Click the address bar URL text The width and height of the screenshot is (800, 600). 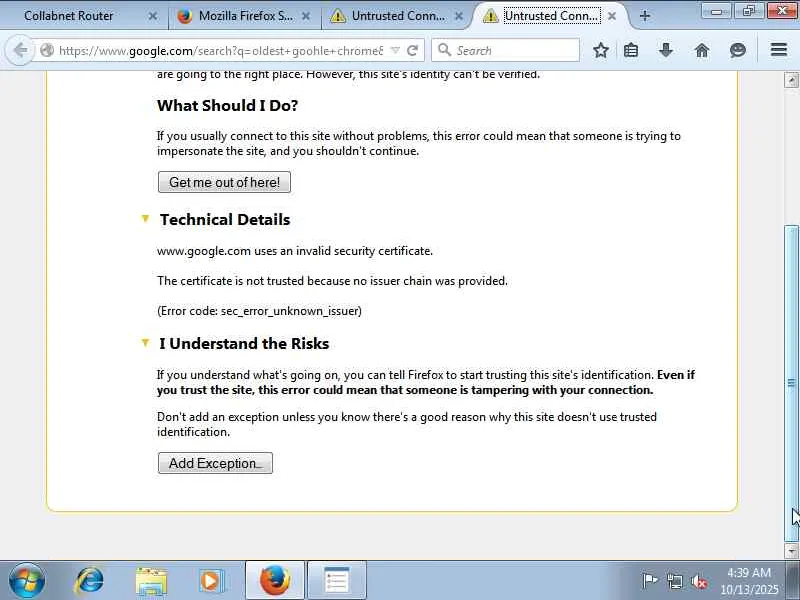(x=221, y=51)
